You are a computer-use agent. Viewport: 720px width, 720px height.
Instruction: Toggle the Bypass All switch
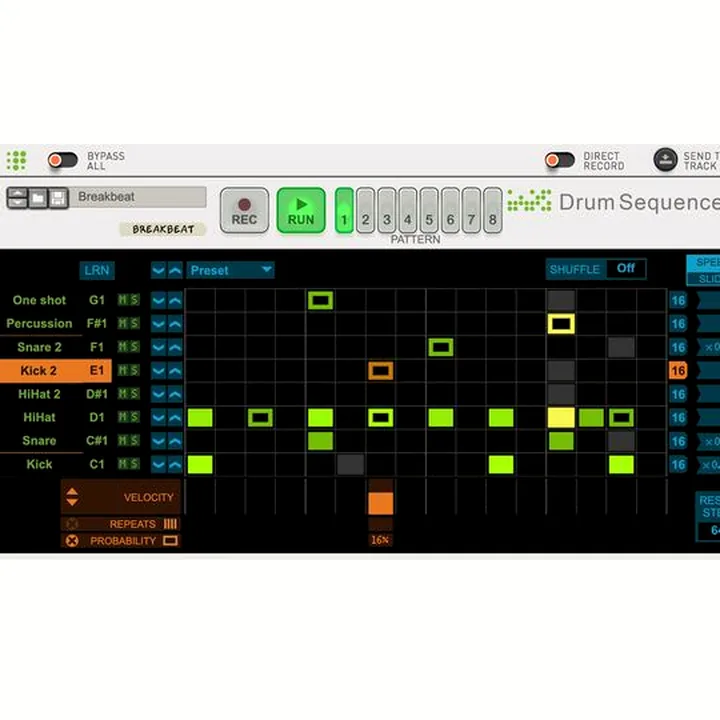click(62, 160)
